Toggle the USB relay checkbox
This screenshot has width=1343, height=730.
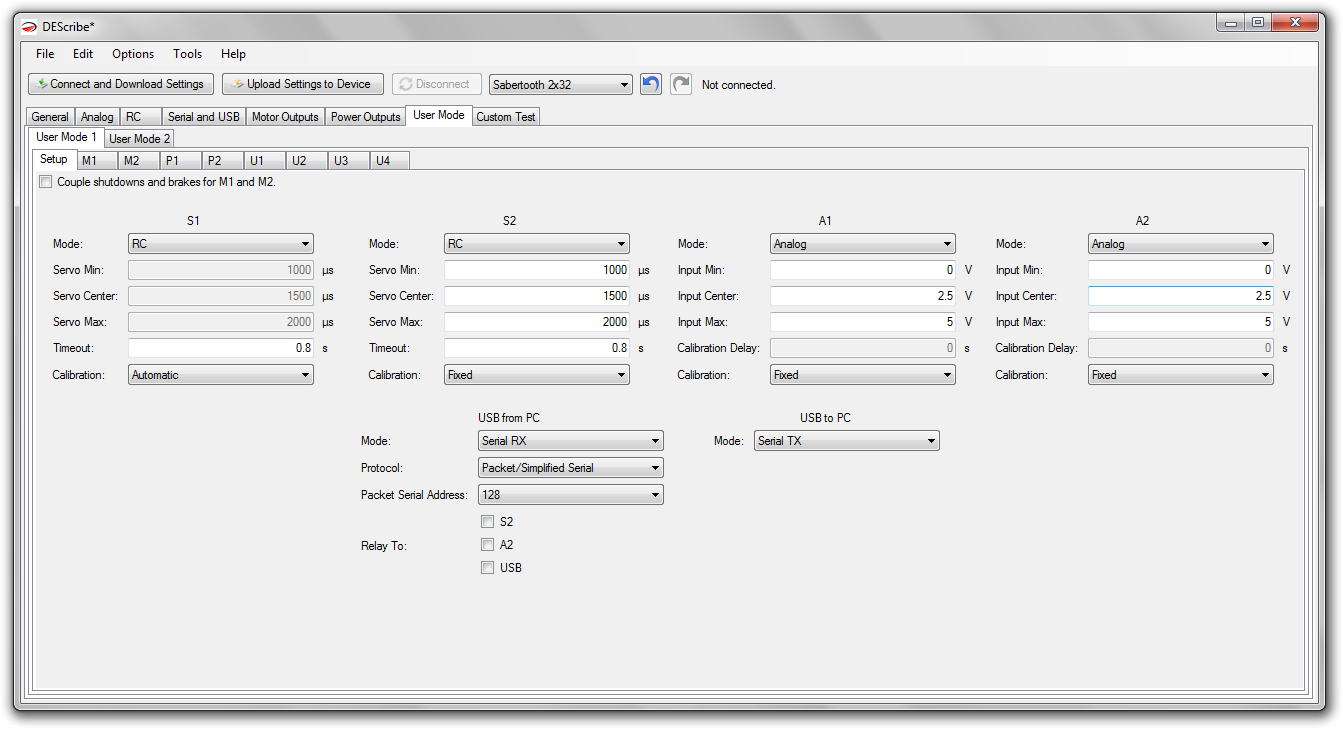(x=487, y=568)
